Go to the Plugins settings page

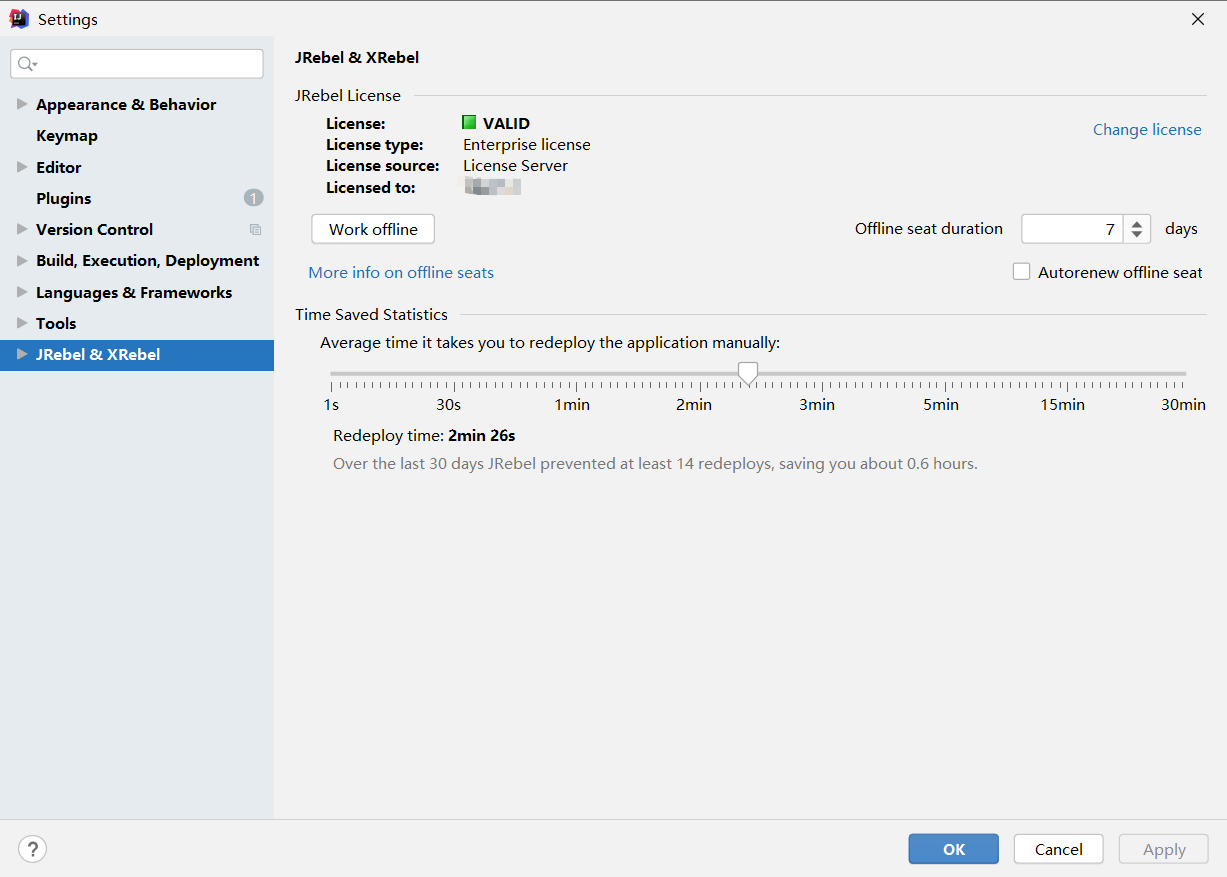pos(64,198)
